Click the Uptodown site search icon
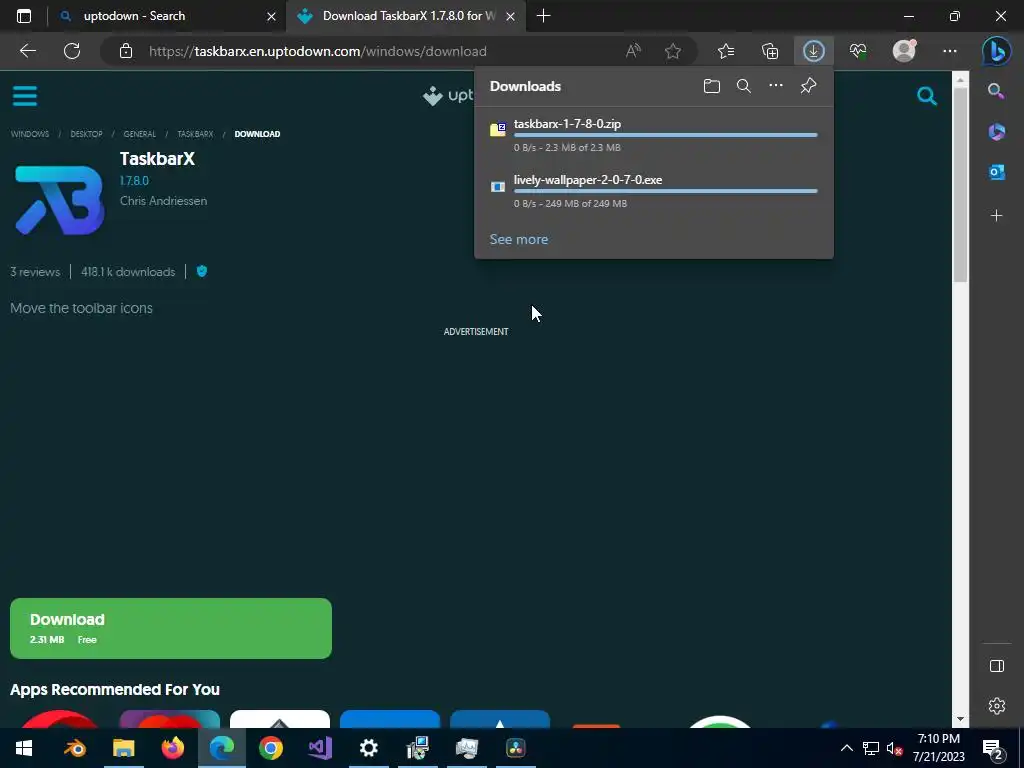Image resolution: width=1024 pixels, height=768 pixels. tap(927, 96)
